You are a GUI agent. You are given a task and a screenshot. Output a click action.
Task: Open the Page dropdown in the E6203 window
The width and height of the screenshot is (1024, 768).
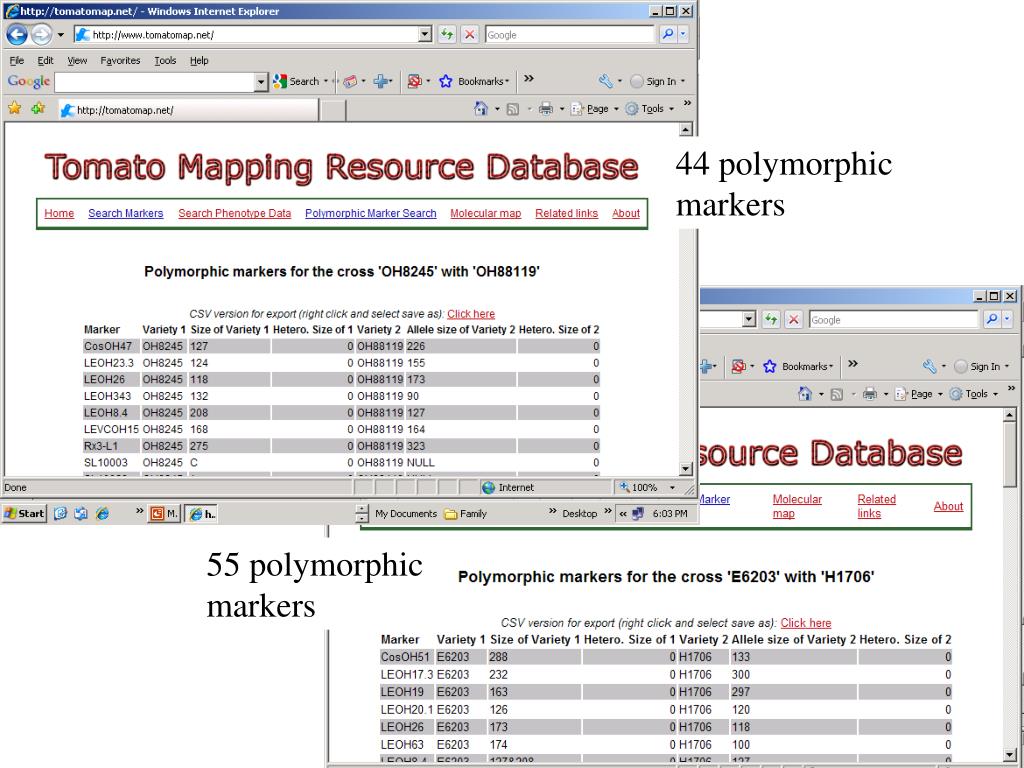point(918,394)
